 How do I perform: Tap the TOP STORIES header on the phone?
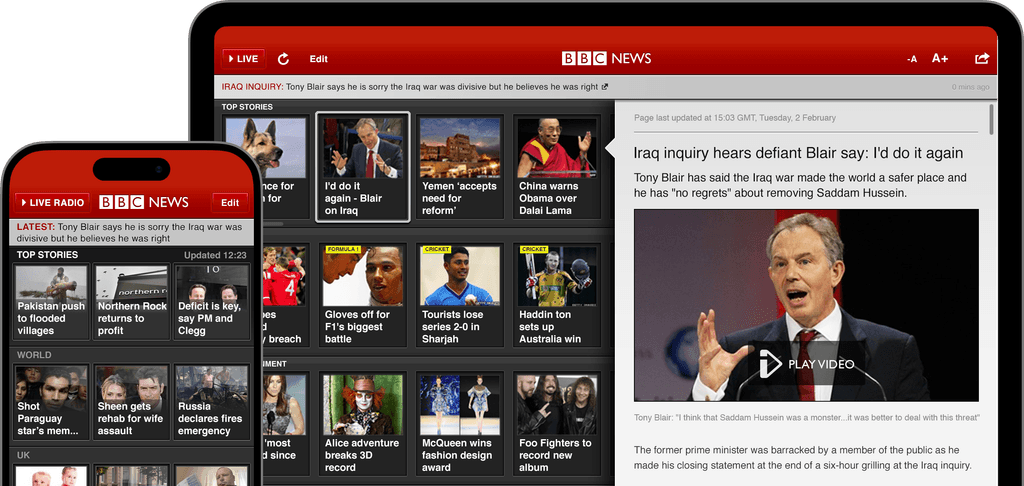pyautogui.click(x=47, y=255)
